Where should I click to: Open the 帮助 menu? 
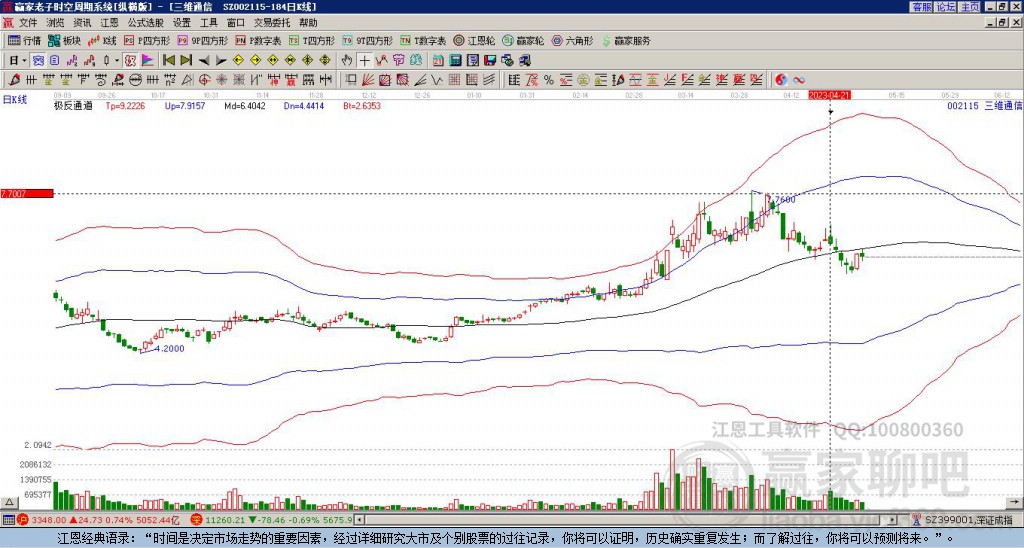coord(308,23)
